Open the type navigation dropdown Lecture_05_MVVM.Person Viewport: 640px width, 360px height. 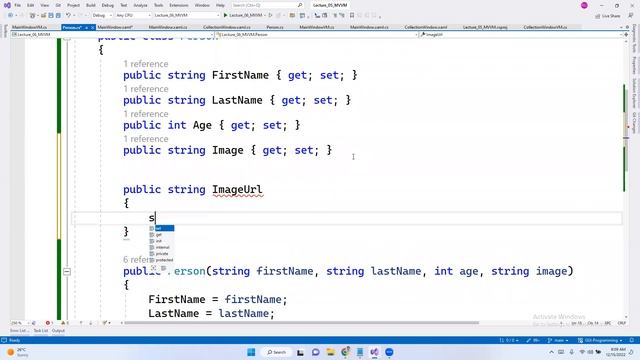tap(317, 35)
